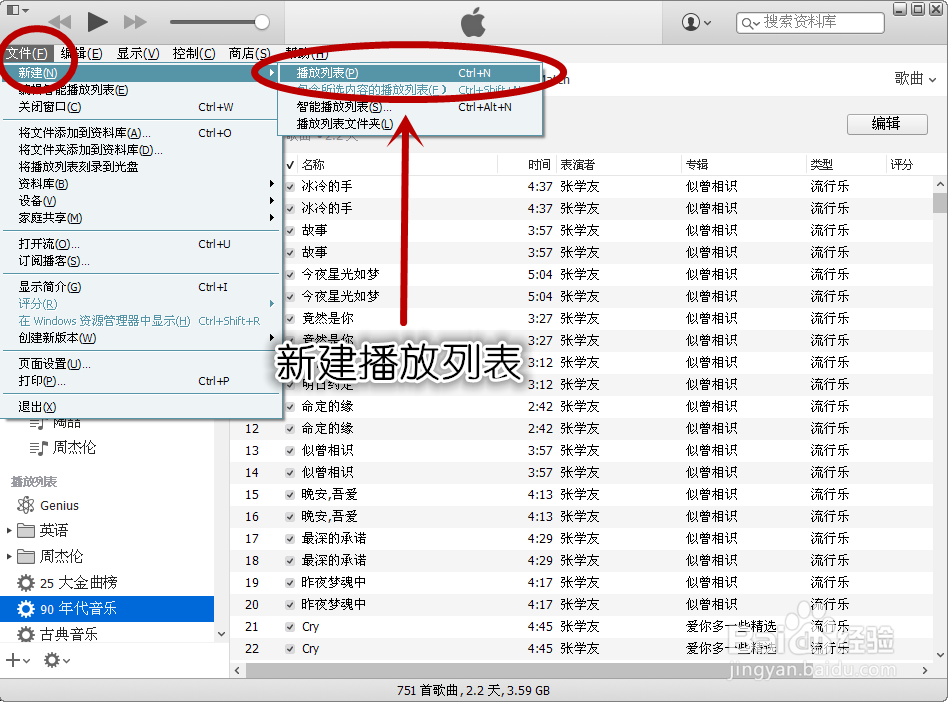
Task: Click the Next track fast-forward button
Action: click(x=135, y=22)
